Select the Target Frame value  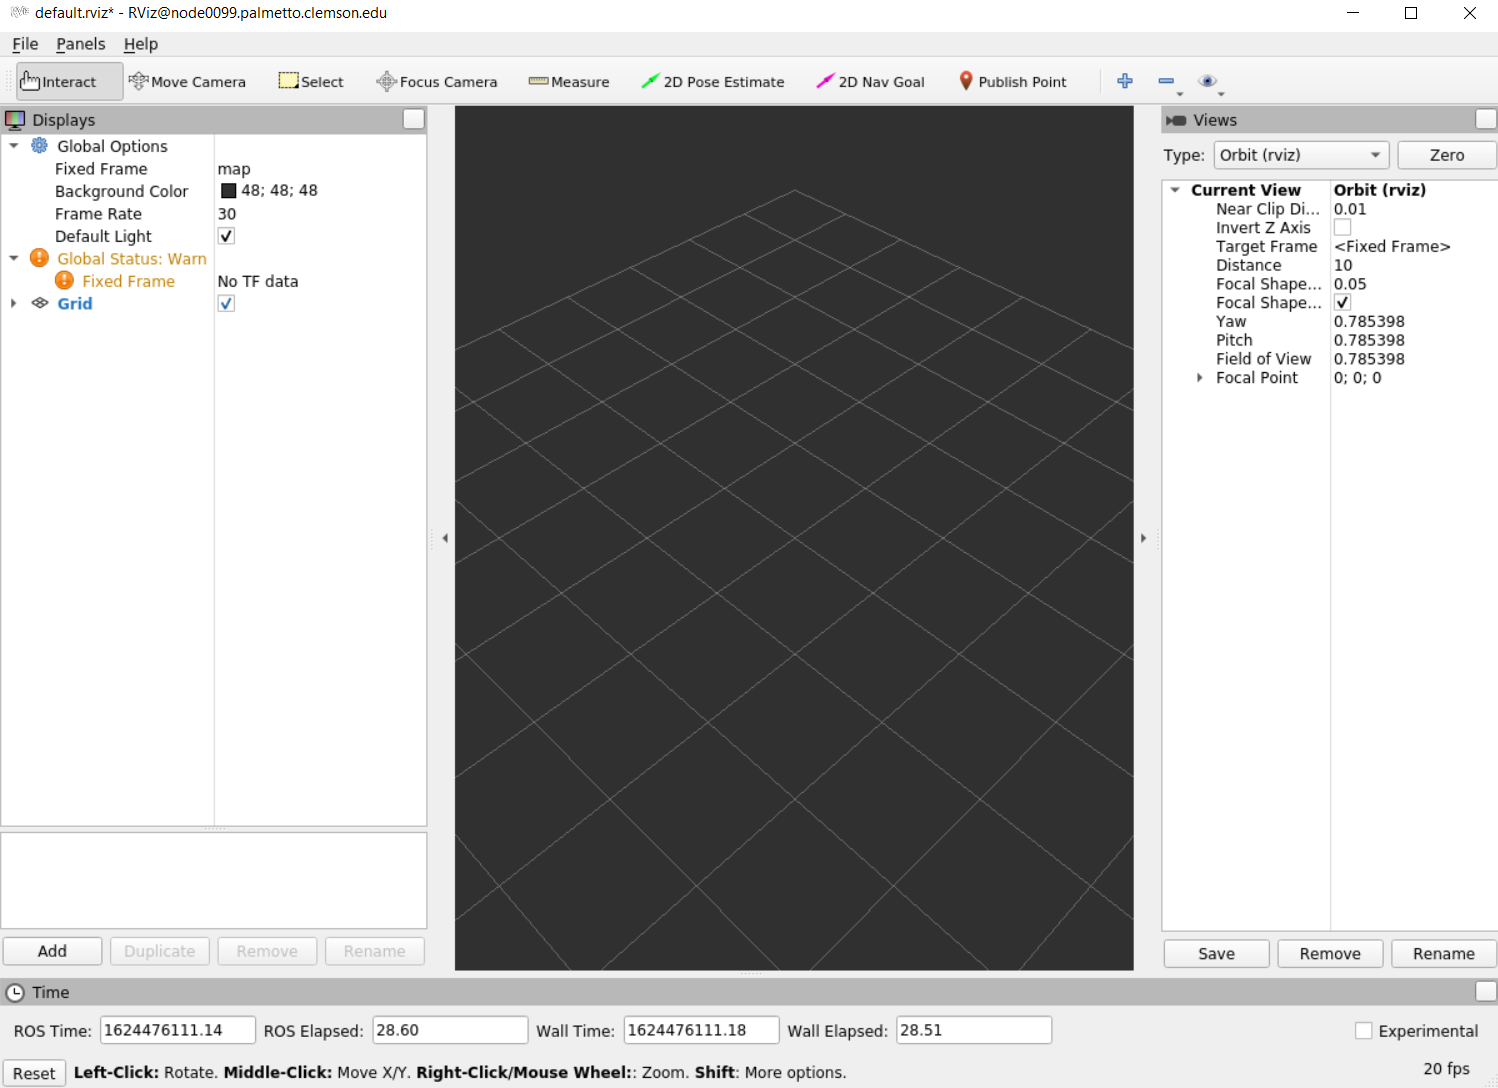tap(1392, 246)
